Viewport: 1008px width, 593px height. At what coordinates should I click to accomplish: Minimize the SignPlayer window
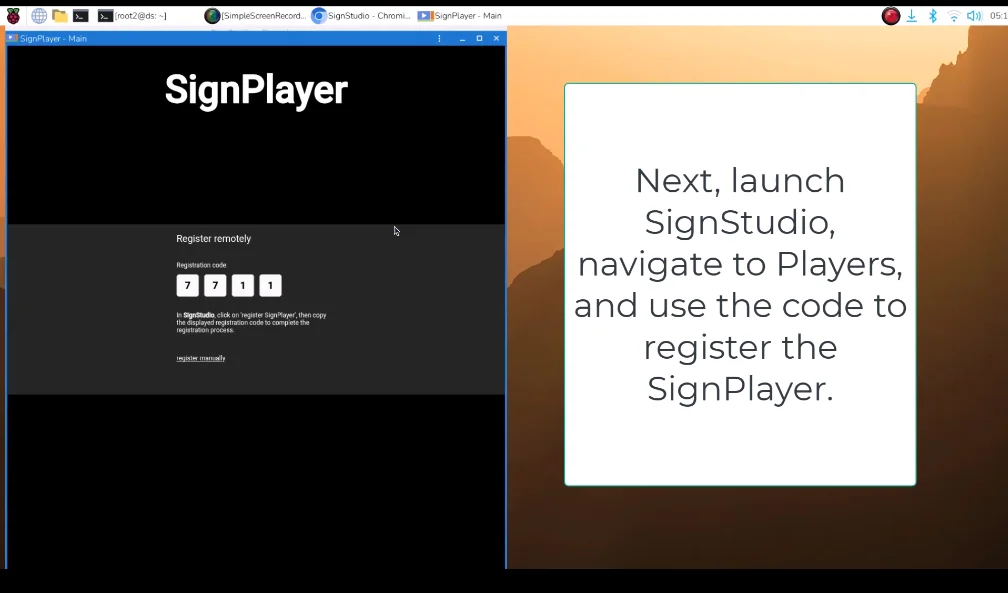(x=462, y=39)
